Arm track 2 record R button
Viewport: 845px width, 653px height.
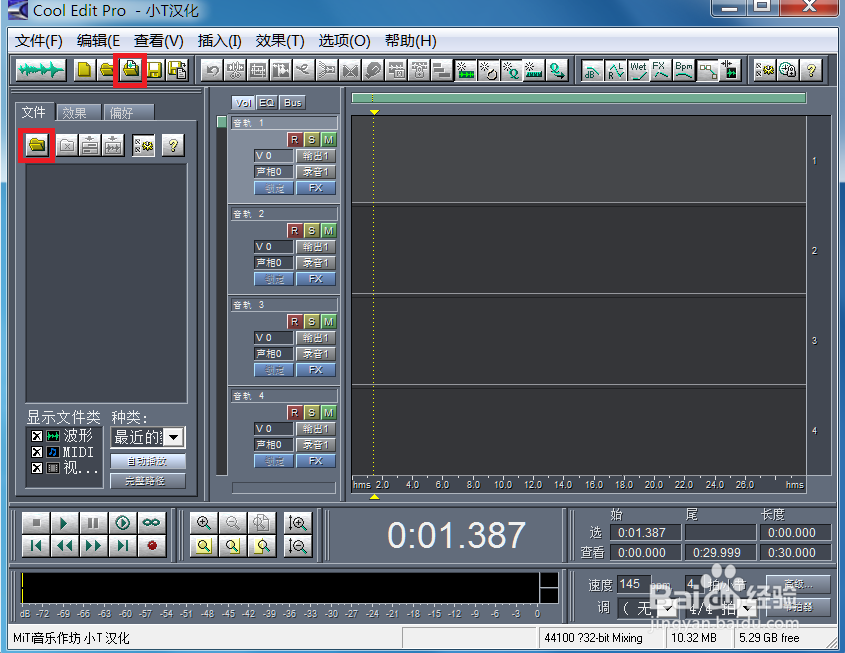click(x=294, y=231)
